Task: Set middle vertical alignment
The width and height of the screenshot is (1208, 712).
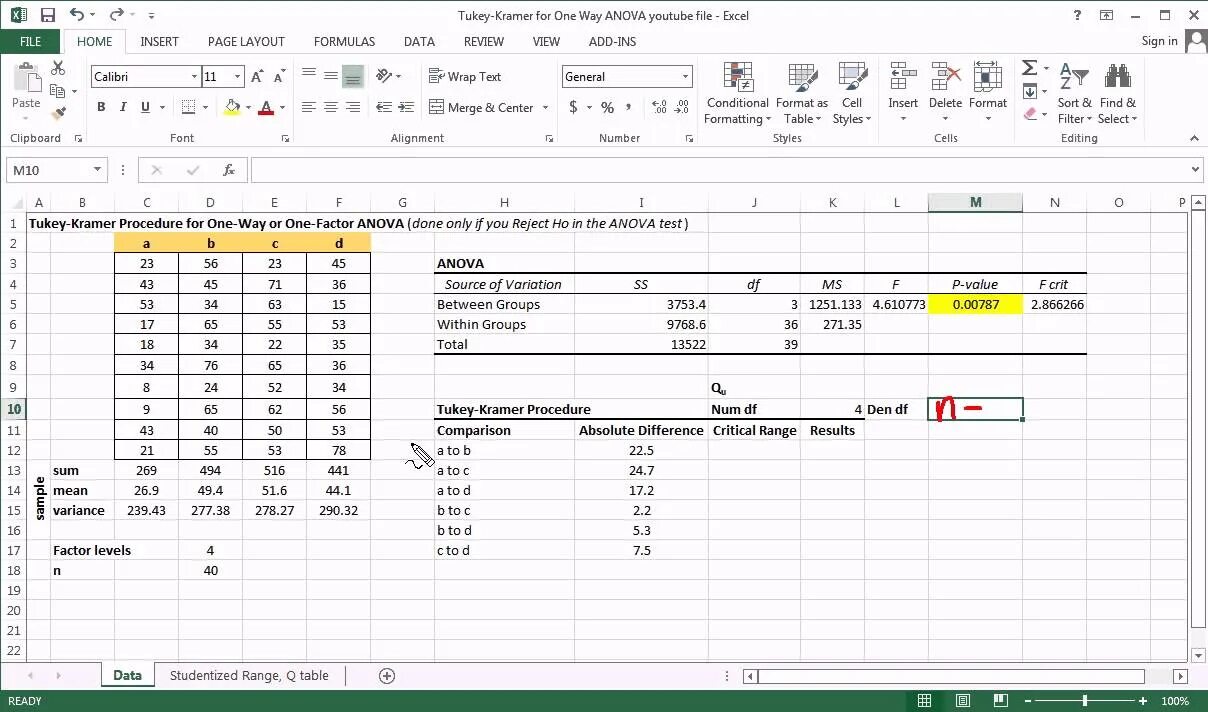Action: (330, 76)
